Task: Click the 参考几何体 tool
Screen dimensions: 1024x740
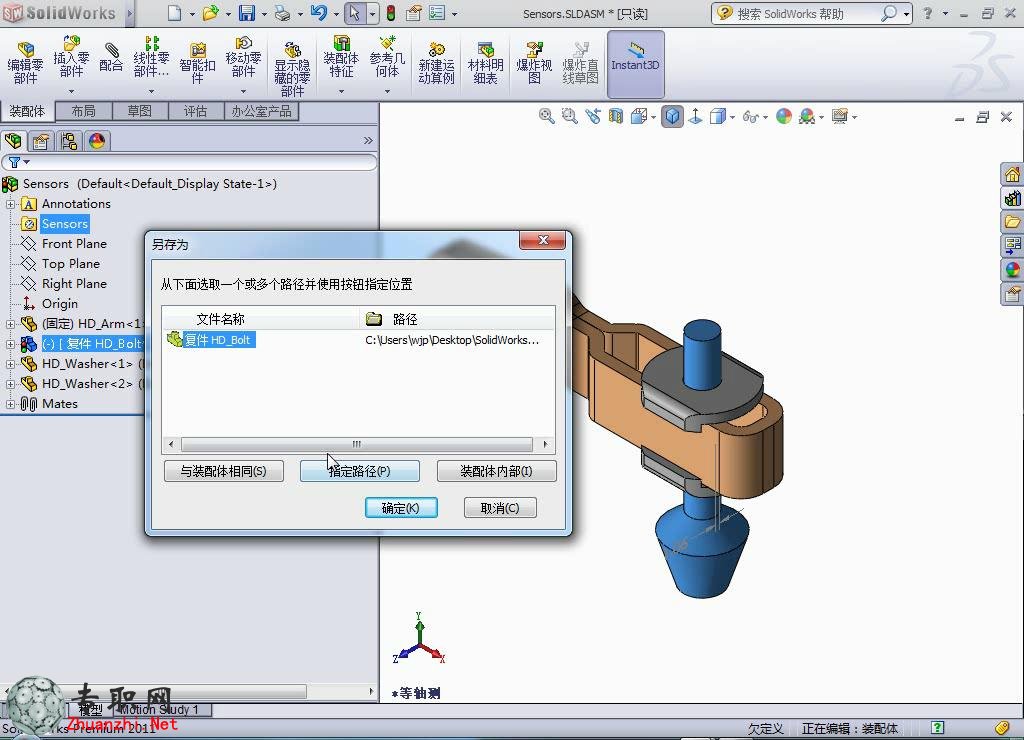Action: coord(387,57)
